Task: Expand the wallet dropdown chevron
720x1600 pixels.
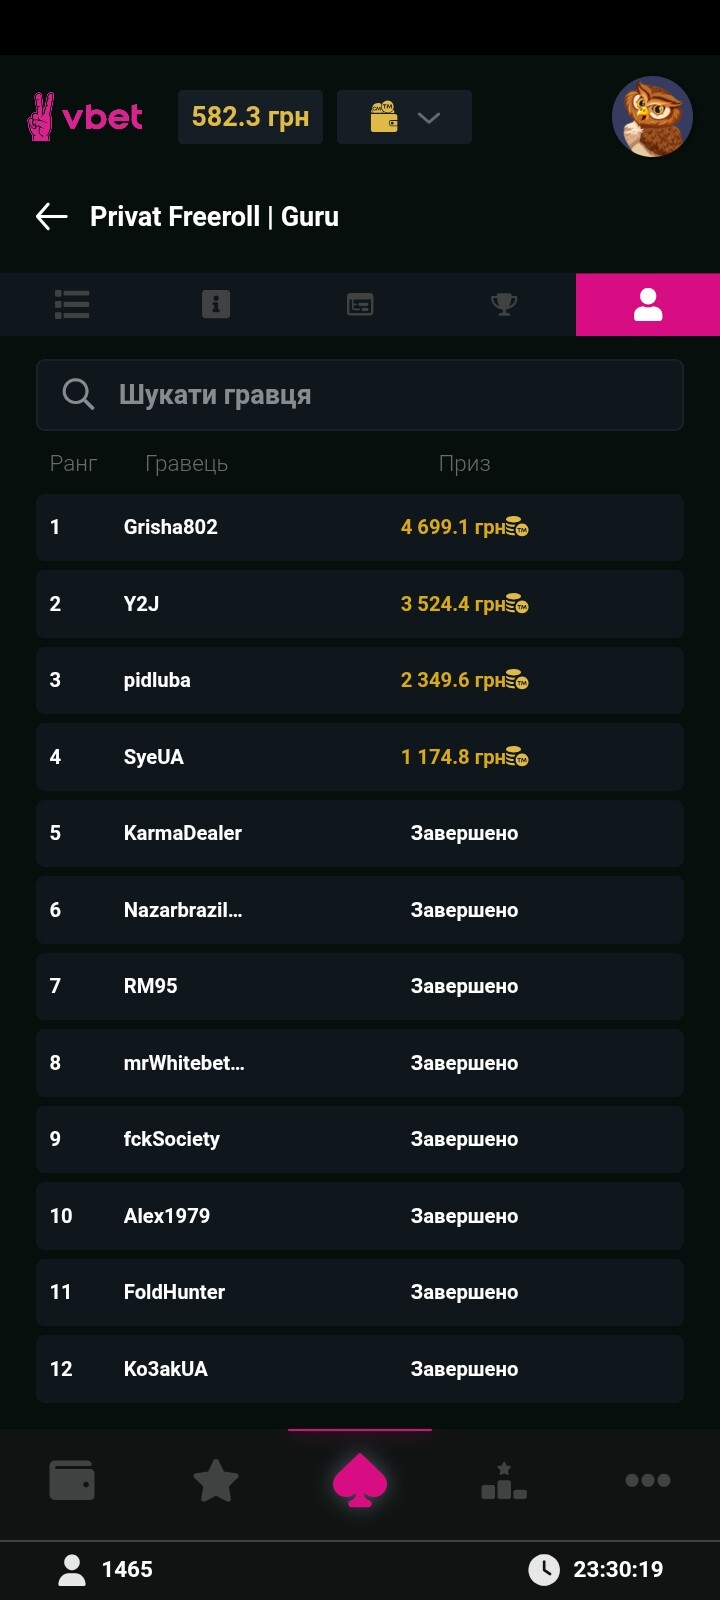Action: [429, 117]
